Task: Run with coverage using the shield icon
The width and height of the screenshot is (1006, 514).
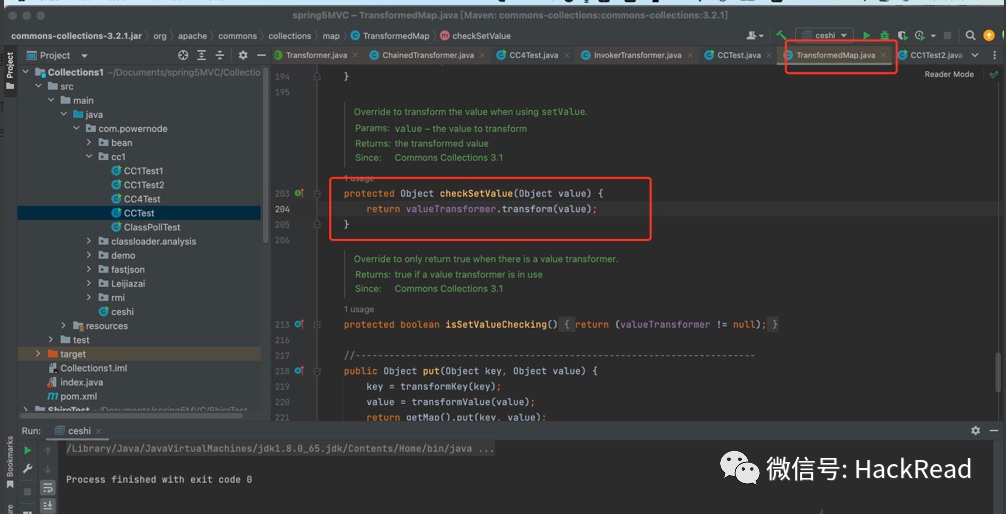Action: pos(901,36)
